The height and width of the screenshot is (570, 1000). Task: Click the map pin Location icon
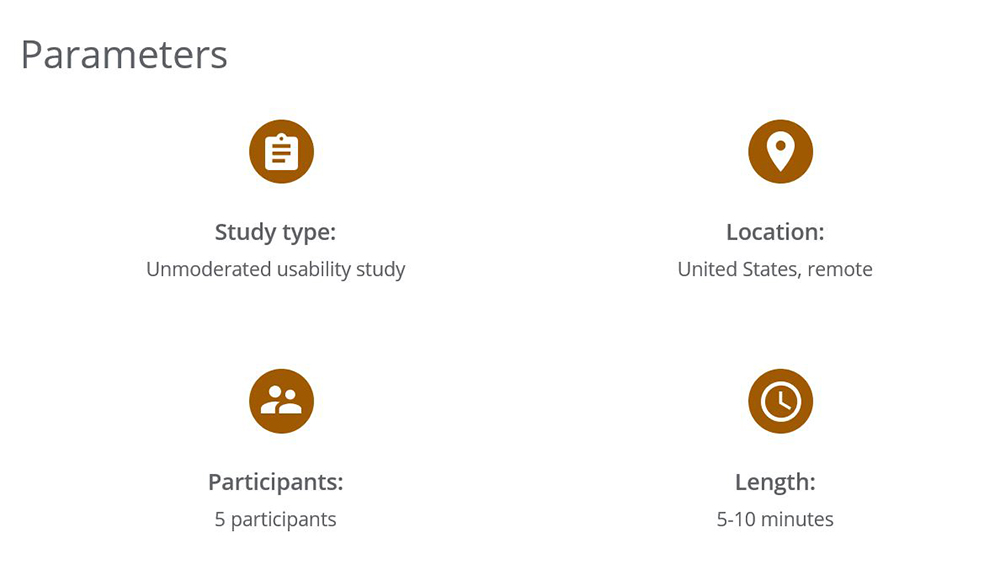click(x=781, y=152)
